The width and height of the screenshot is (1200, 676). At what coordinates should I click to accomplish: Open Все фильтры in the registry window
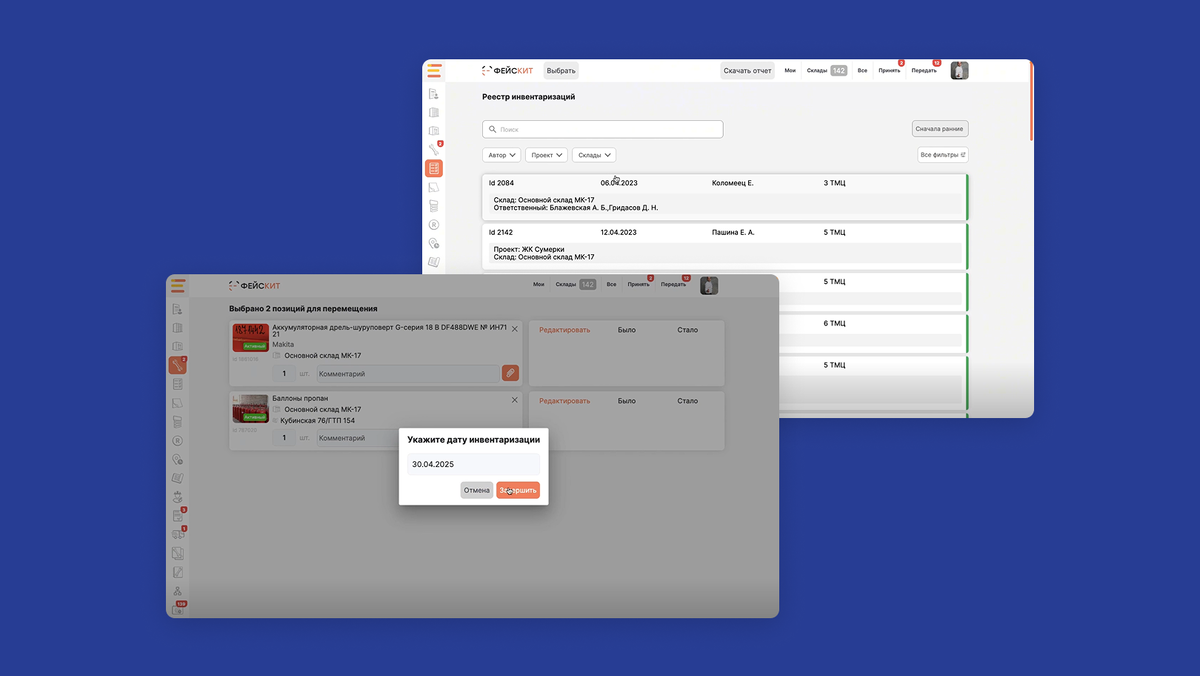click(943, 155)
